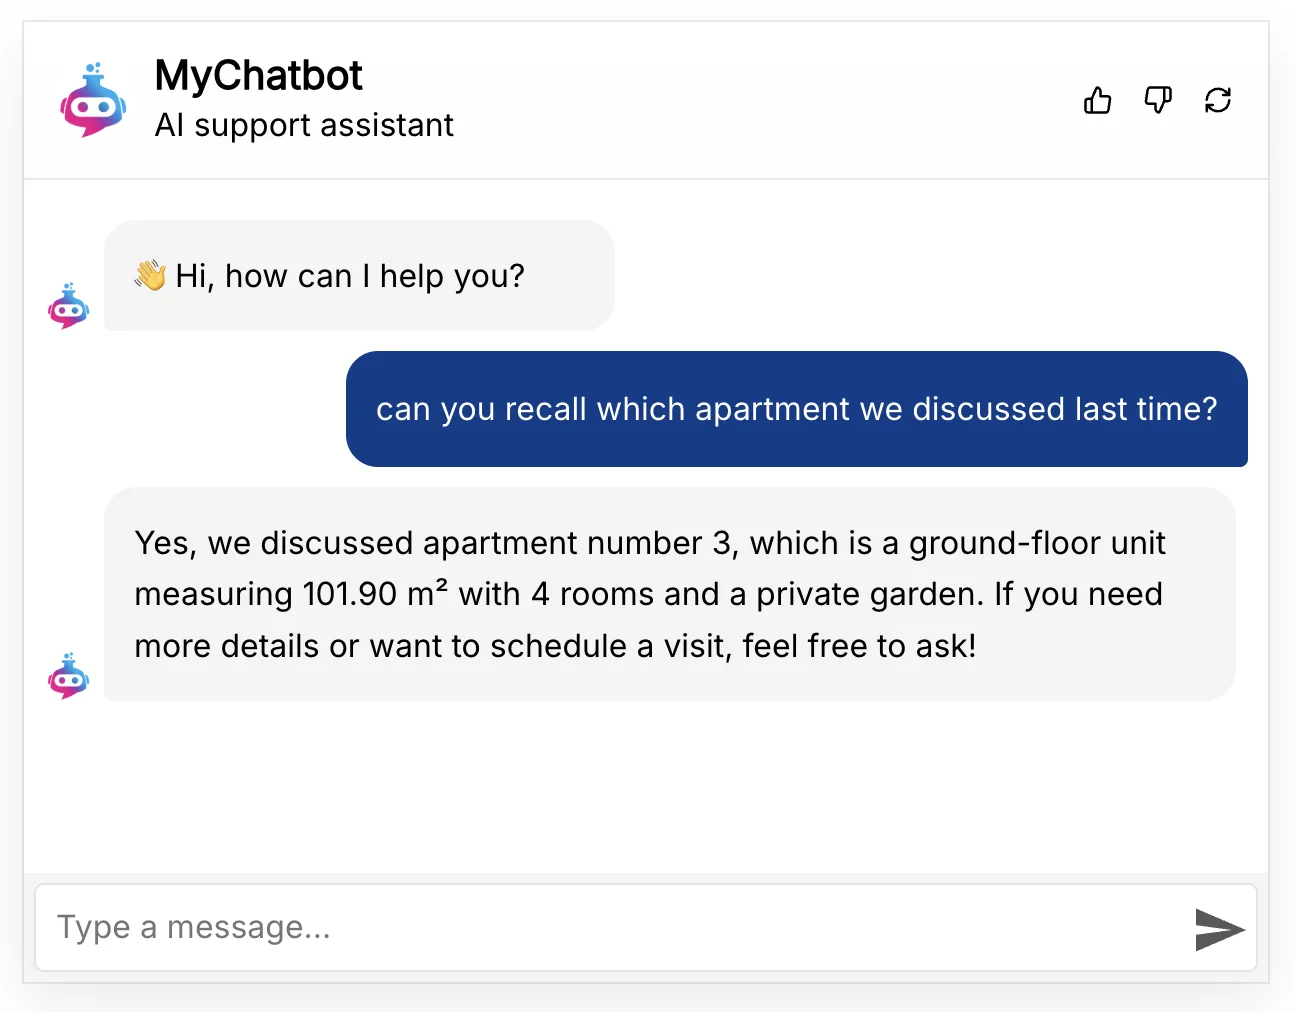The image size is (1296, 1012).
Task: Click the greeting message from the bot
Action: tap(359, 275)
